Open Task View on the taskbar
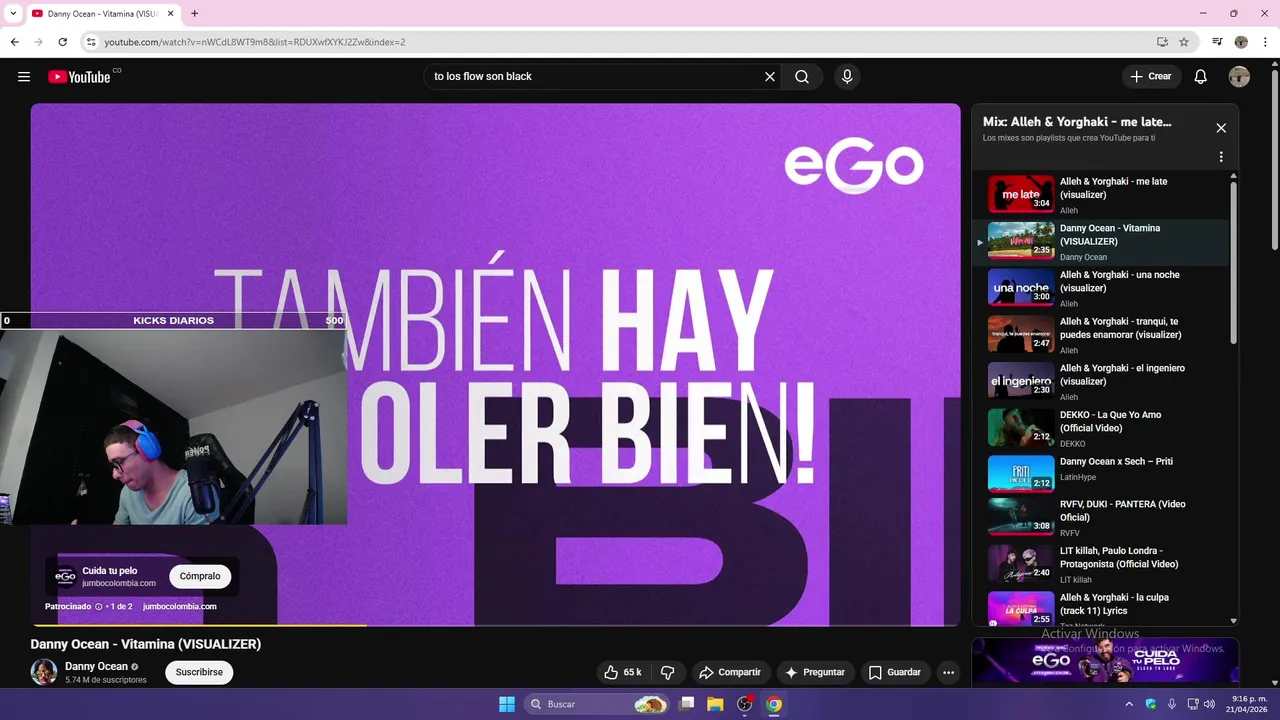The width and height of the screenshot is (1280, 720). (x=686, y=704)
